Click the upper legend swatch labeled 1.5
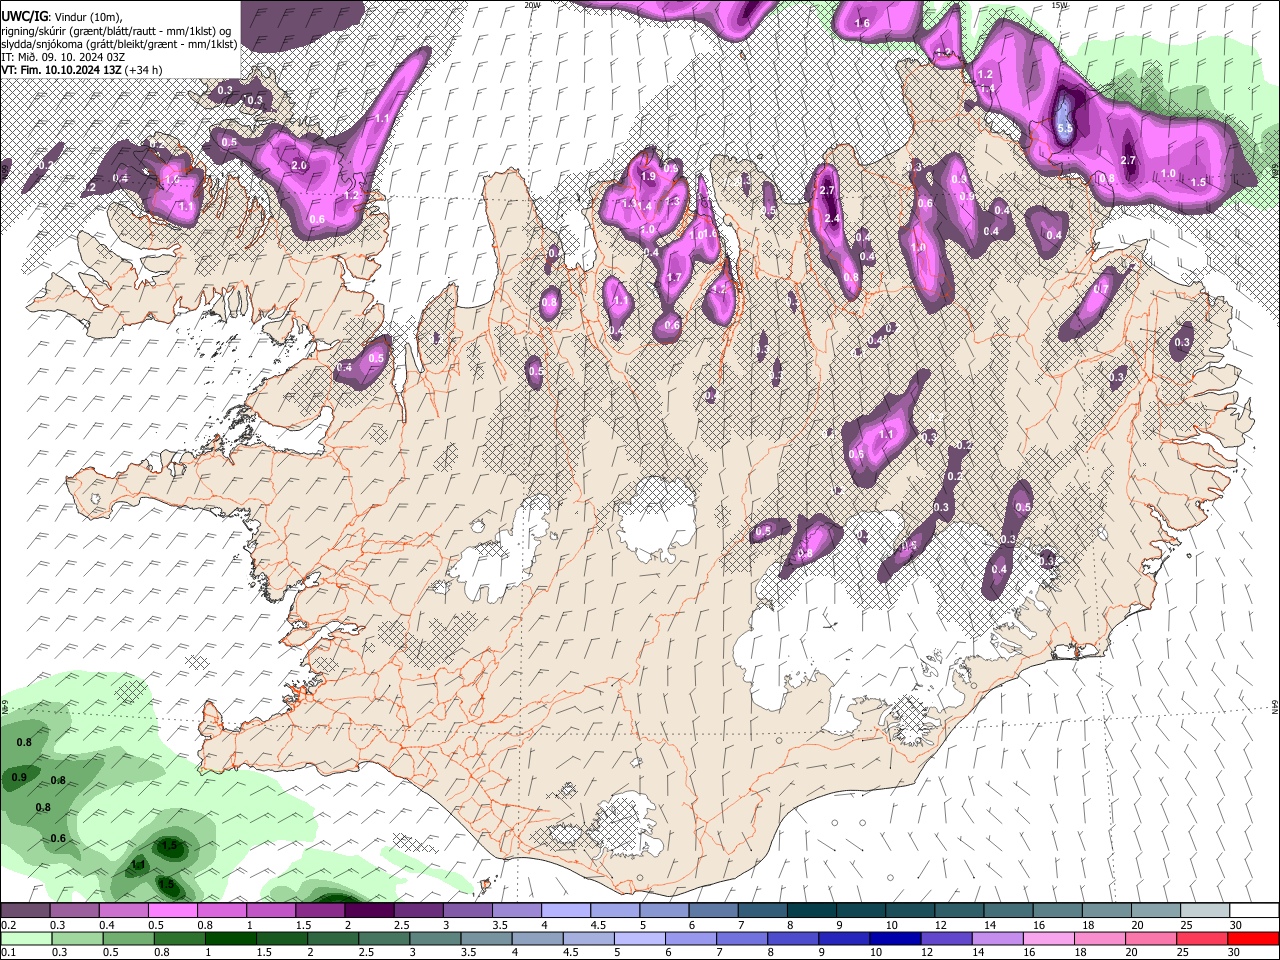This screenshot has width=1280, height=960. [320, 911]
